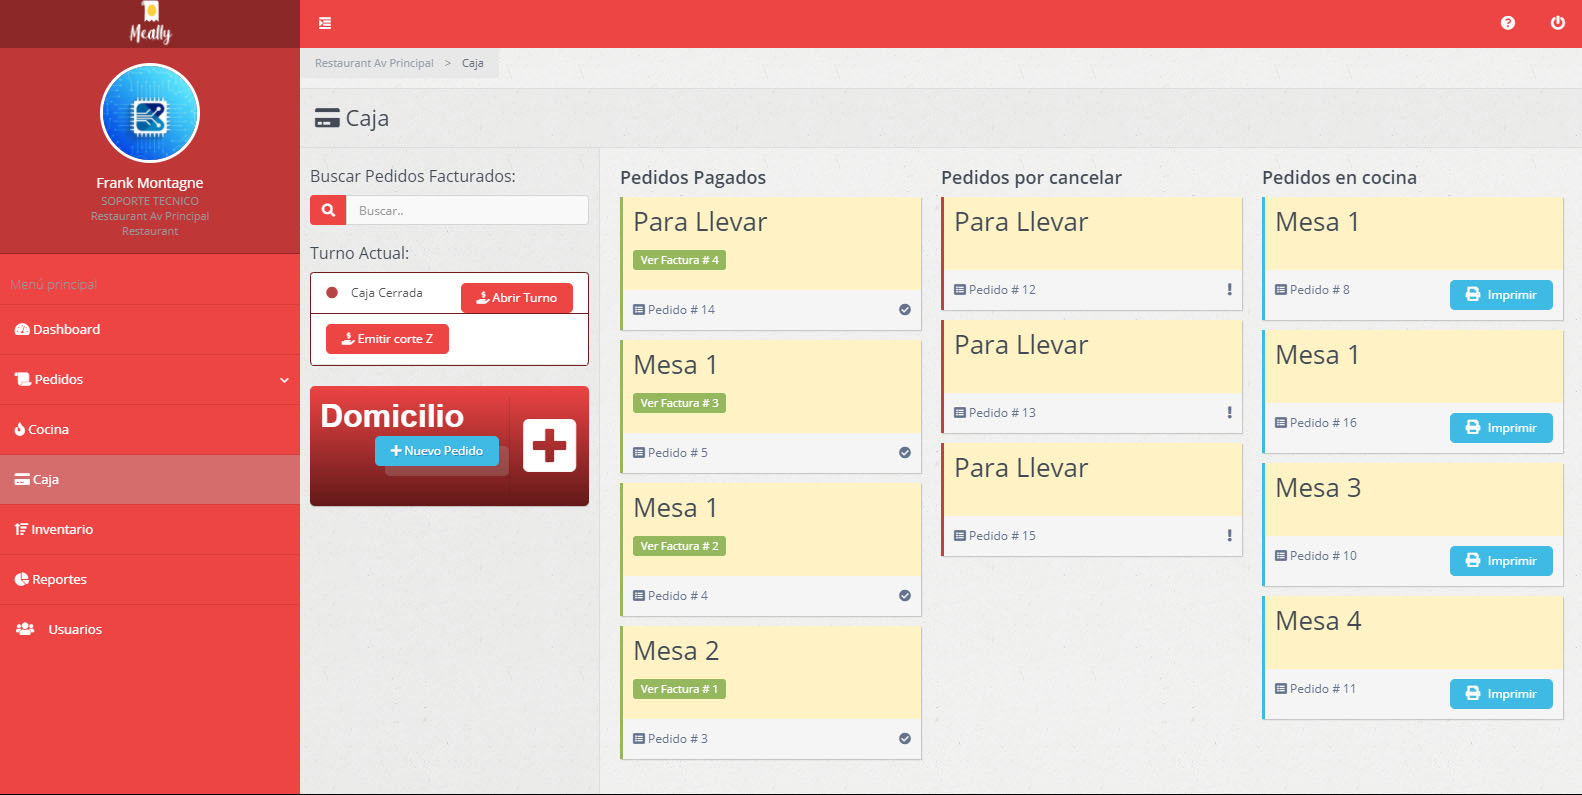Print the Mesa 3 Pedido #10 order
Viewport: 1582px width, 795px height.
click(1500, 561)
